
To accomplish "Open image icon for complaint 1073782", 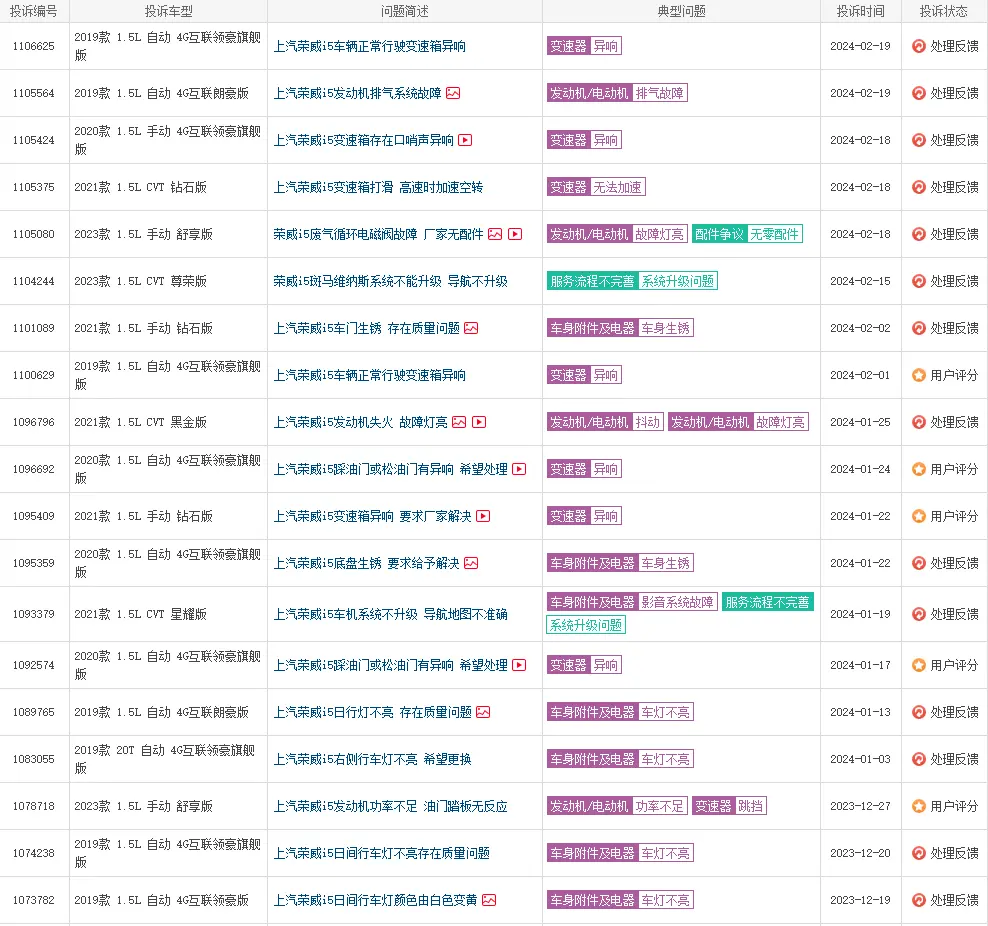I will pos(489,900).
